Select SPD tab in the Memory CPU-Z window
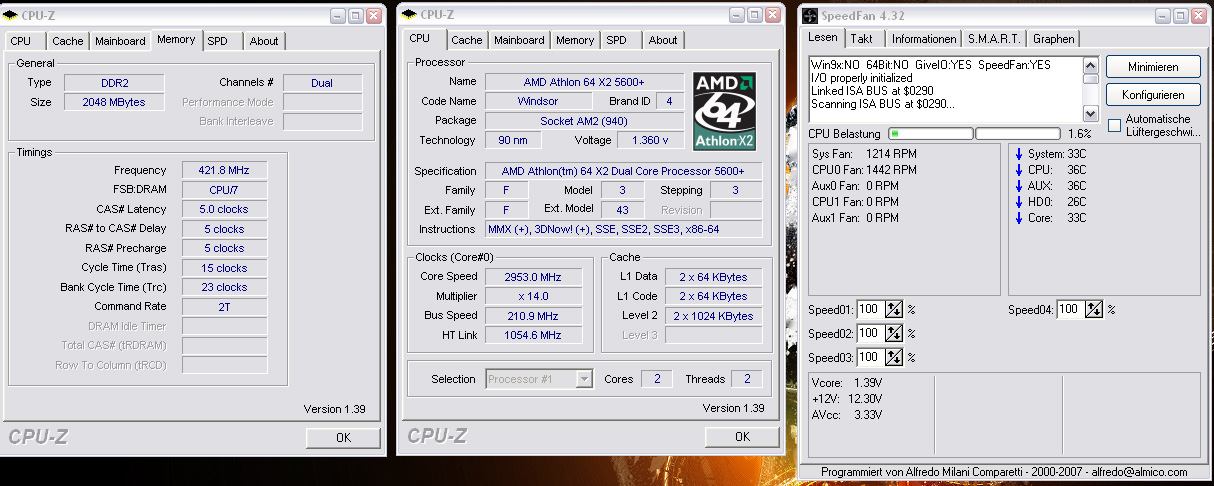The width and height of the screenshot is (1214, 486). point(217,41)
